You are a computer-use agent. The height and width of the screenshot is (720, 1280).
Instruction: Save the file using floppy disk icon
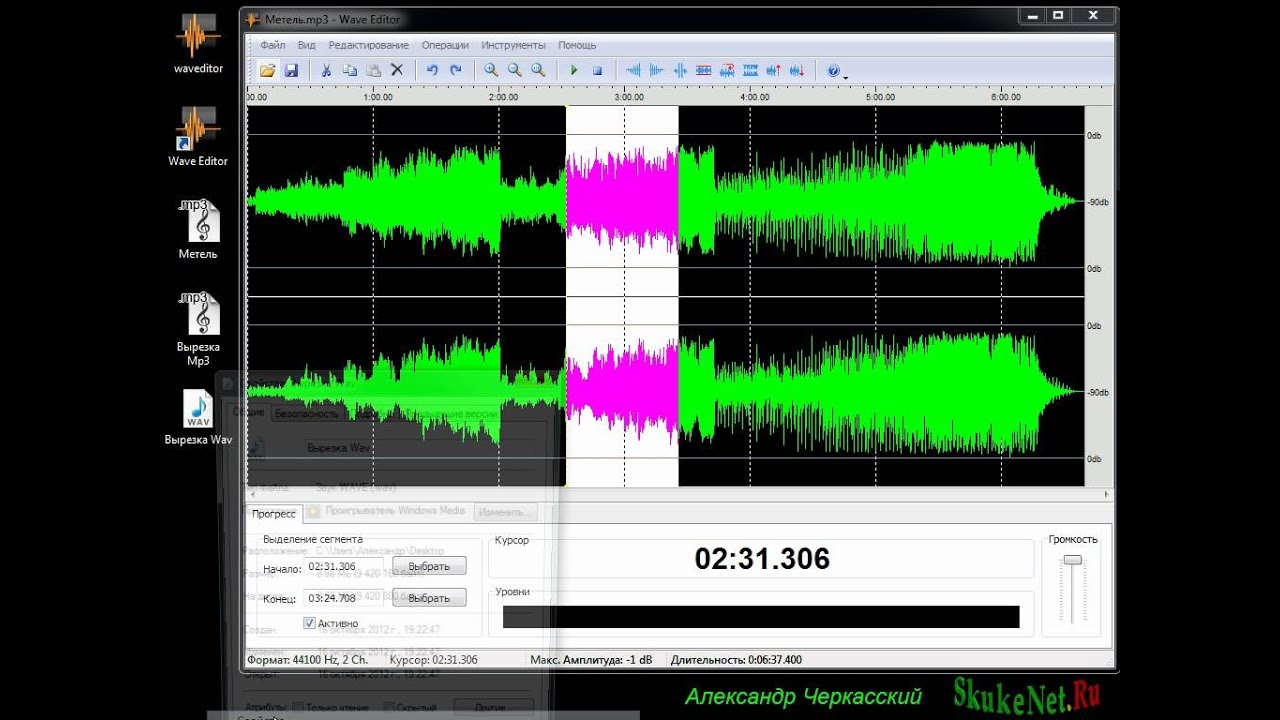coord(291,70)
